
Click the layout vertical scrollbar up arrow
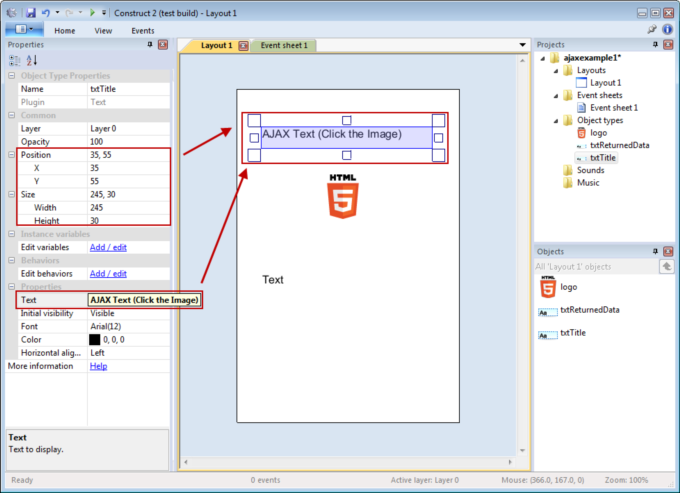523,61
